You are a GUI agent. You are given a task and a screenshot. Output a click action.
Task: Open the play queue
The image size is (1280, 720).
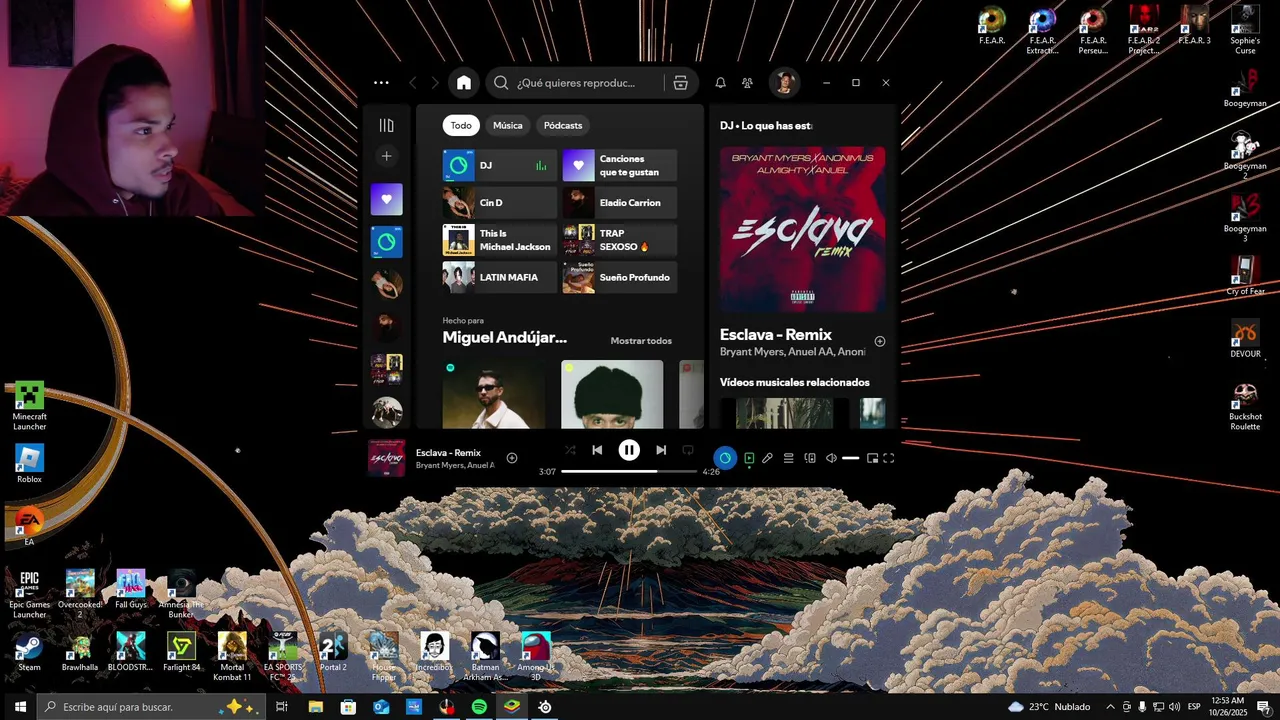click(x=788, y=458)
